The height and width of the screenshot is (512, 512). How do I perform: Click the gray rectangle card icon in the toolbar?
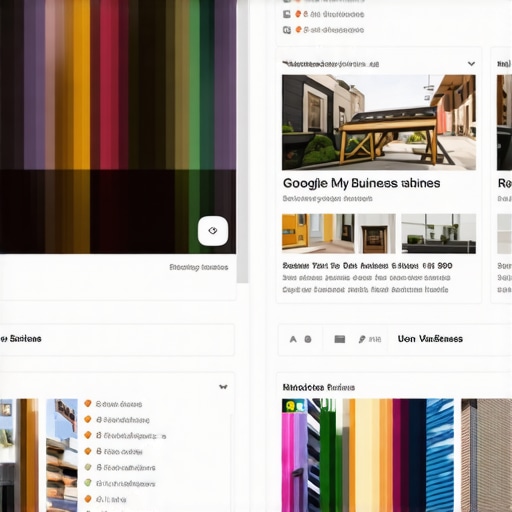(340, 339)
